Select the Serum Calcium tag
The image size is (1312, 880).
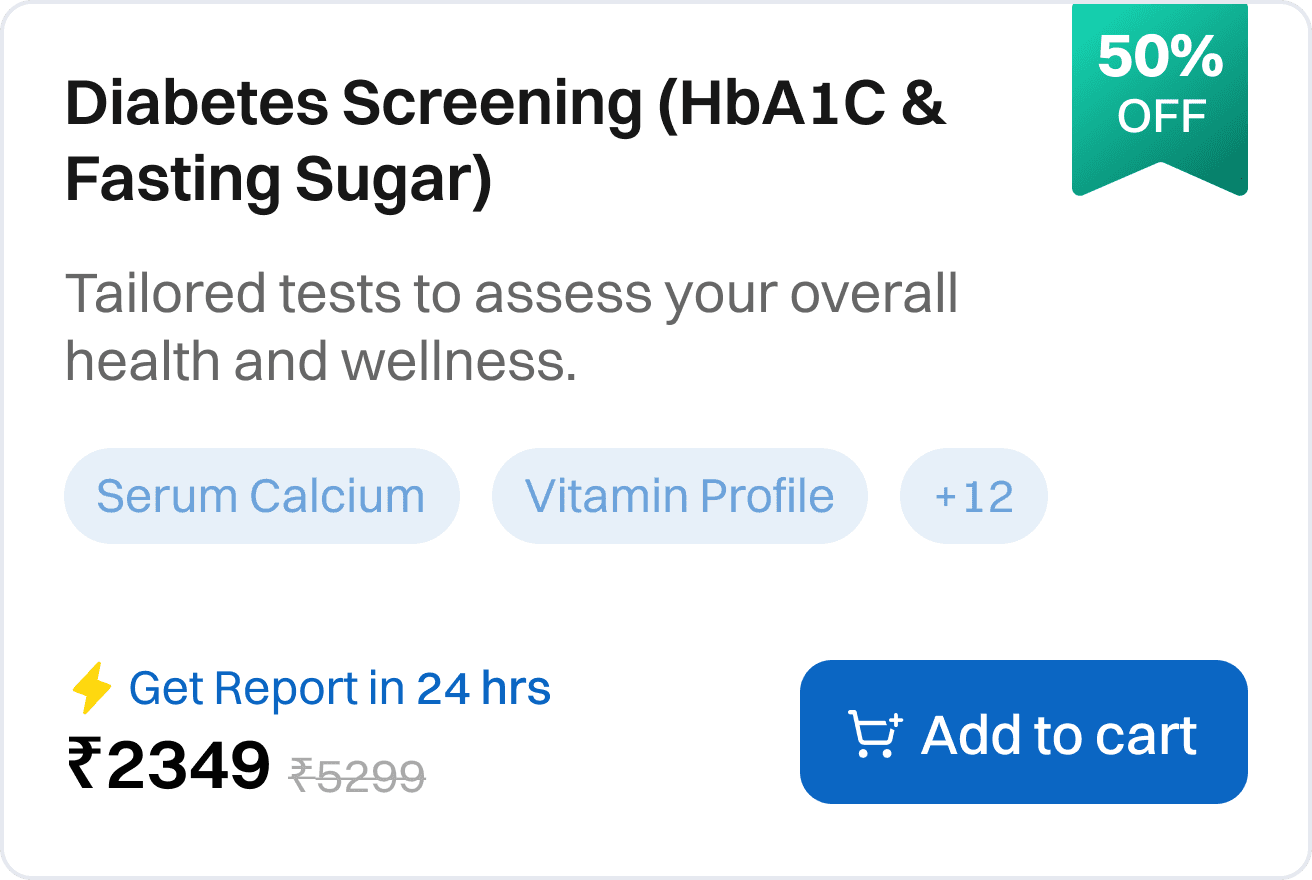coord(261,496)
